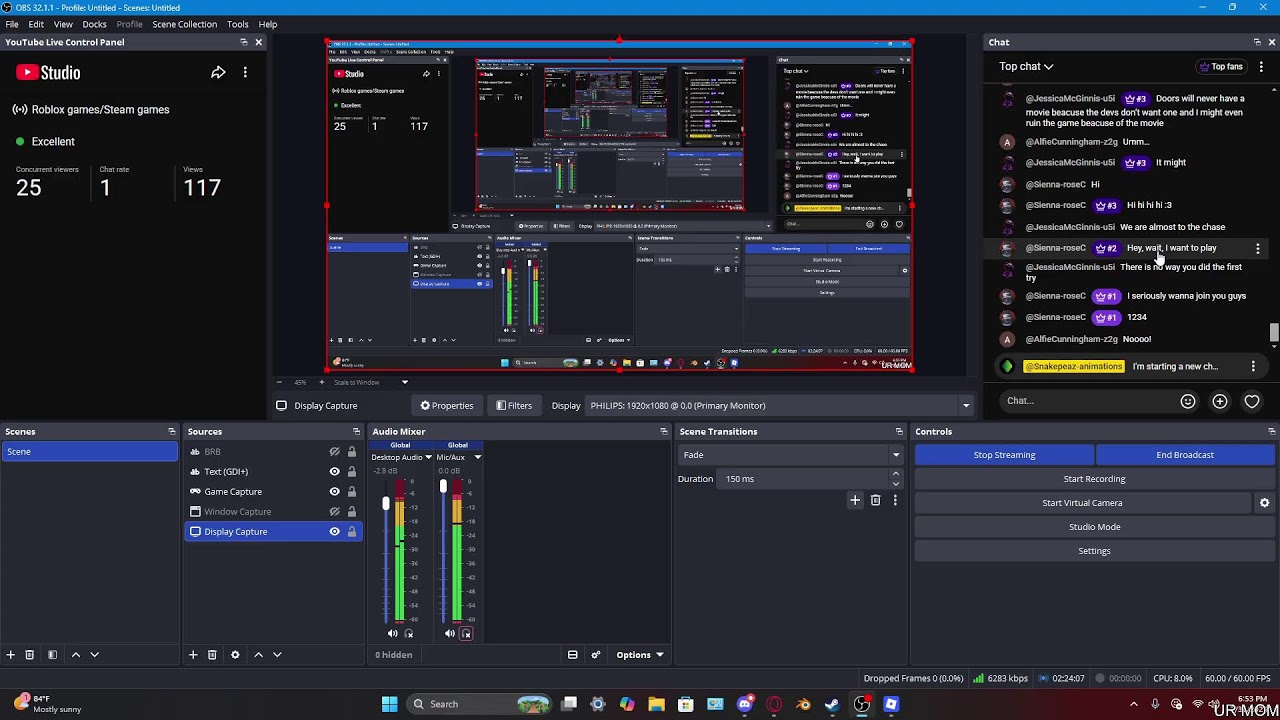Image resolution: width=1280 pixels, height=720 pixels.
Task: Add a transition with the plus icon
Action: click(x=855, y=500)
